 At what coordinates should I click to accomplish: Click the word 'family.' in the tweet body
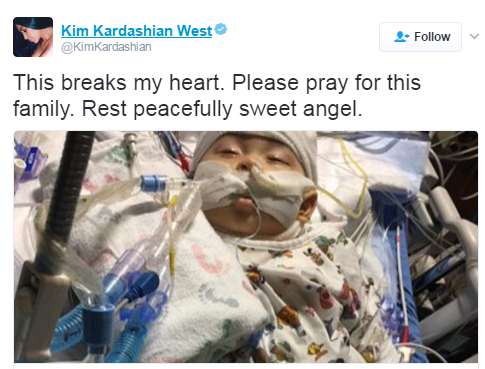pyautogui.click(x=43, y=109)
